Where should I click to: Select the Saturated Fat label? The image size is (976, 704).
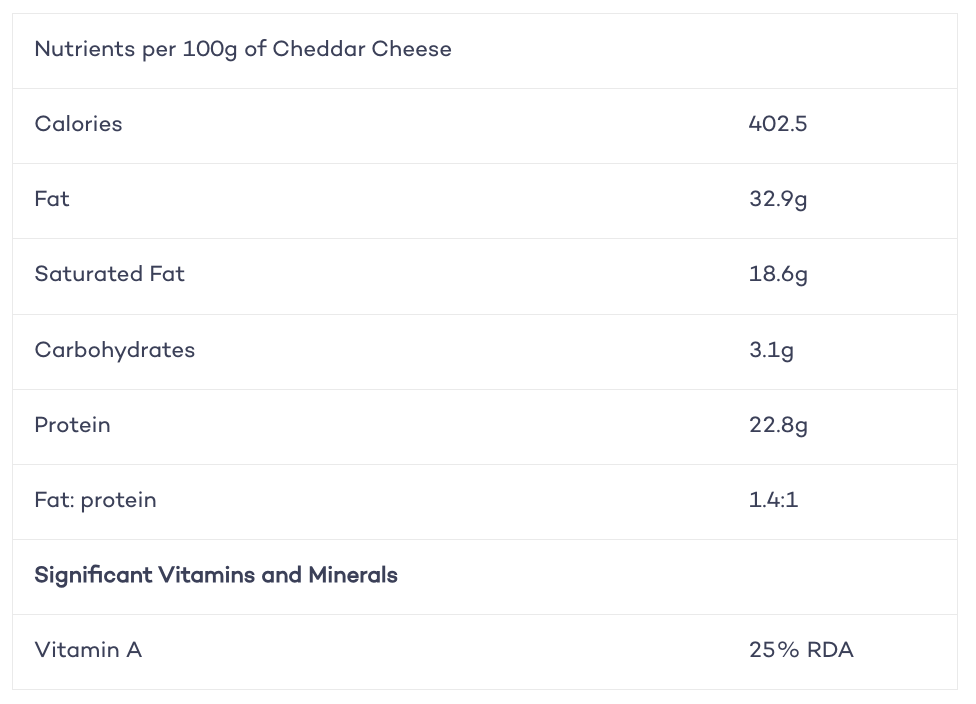[110, 275]
